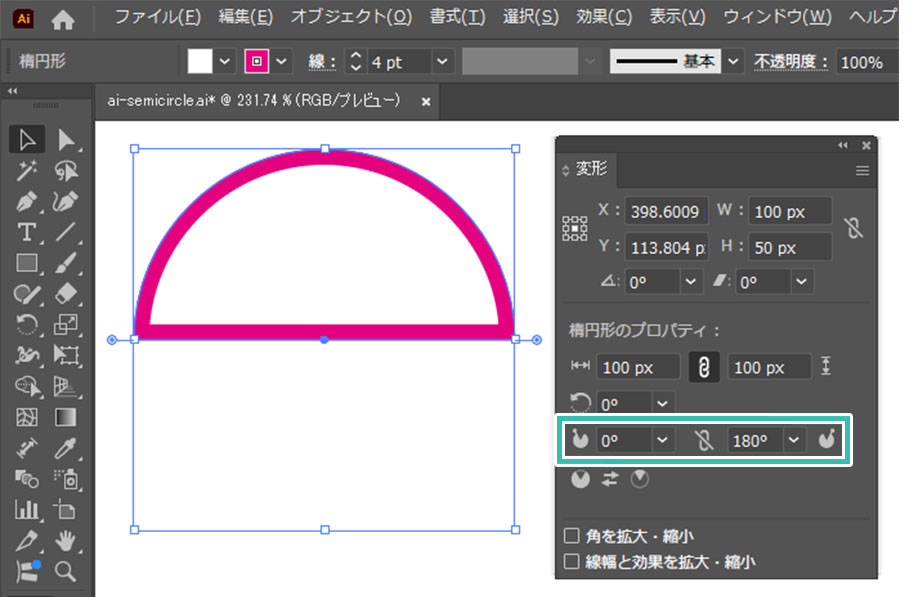Select the Pen tool in toolbar
The height and width of the screenshot is (597, 922).
(27, 201)
